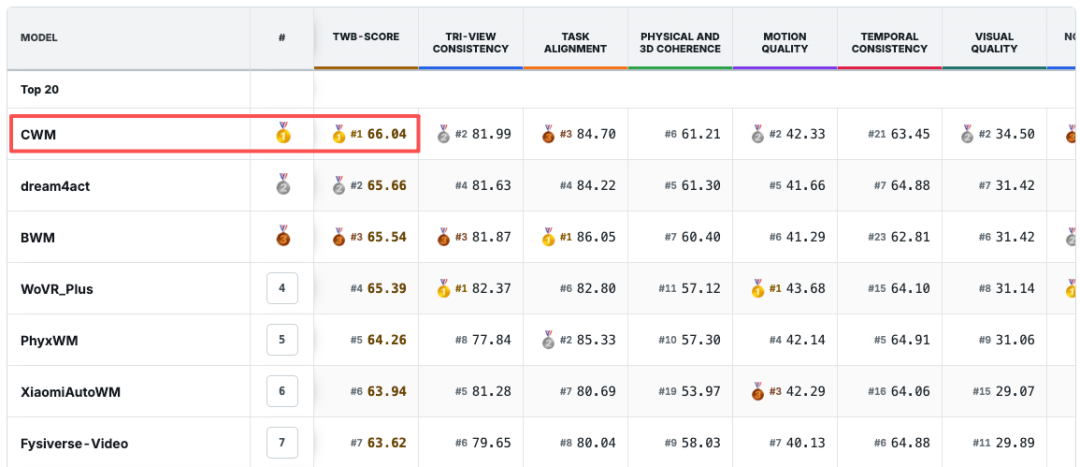The height and width of the screenshot is (467, 1080).
Task: Click gold medal beside WoVR_Plus motion quality 43.68
Action: point(758,288)
